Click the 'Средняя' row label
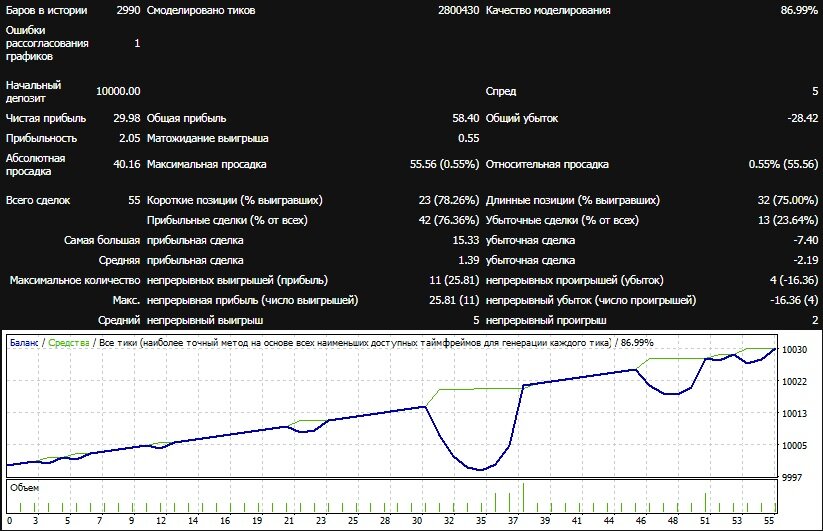823x531 pixels. pos(119,260)
